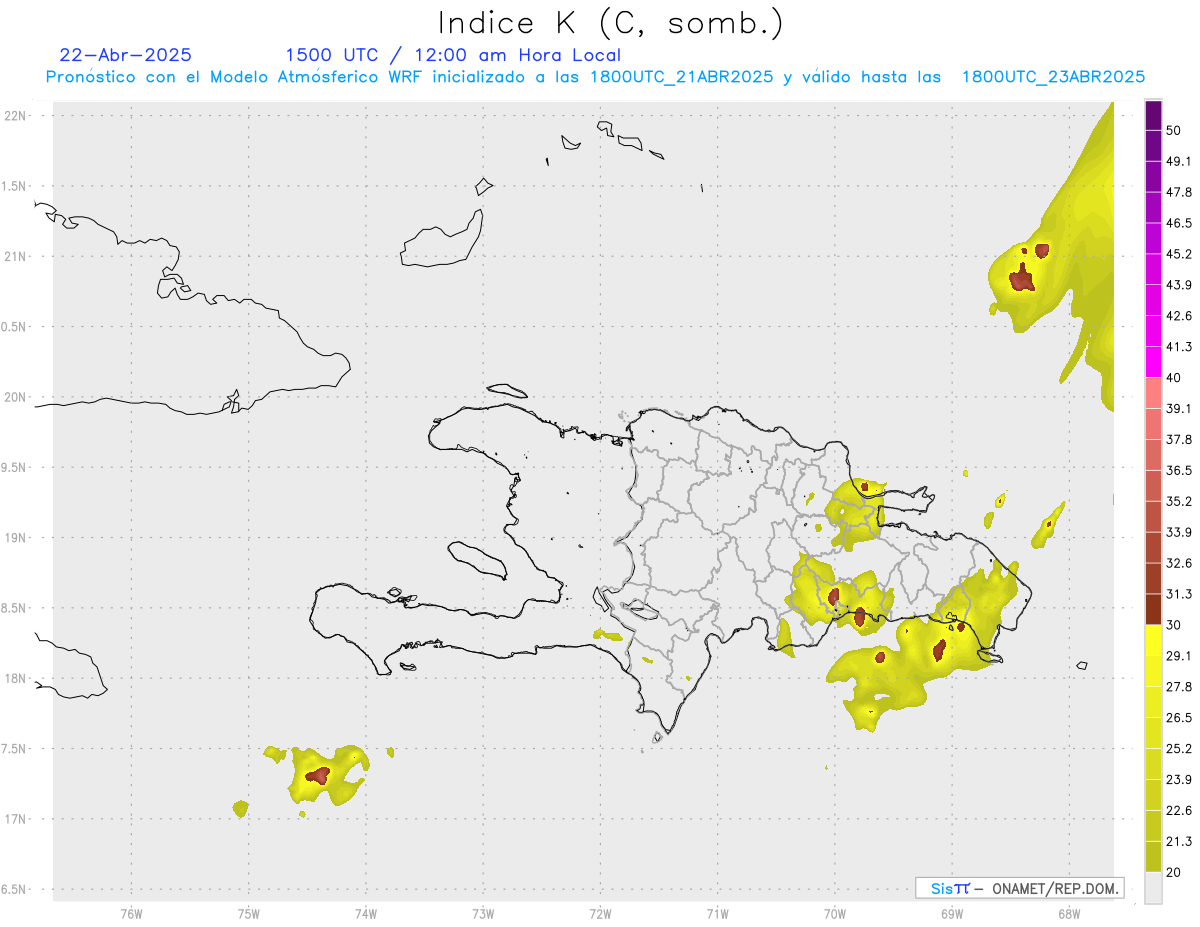
Task: Click the '22N' latitude label
Action: pos(17,116)
